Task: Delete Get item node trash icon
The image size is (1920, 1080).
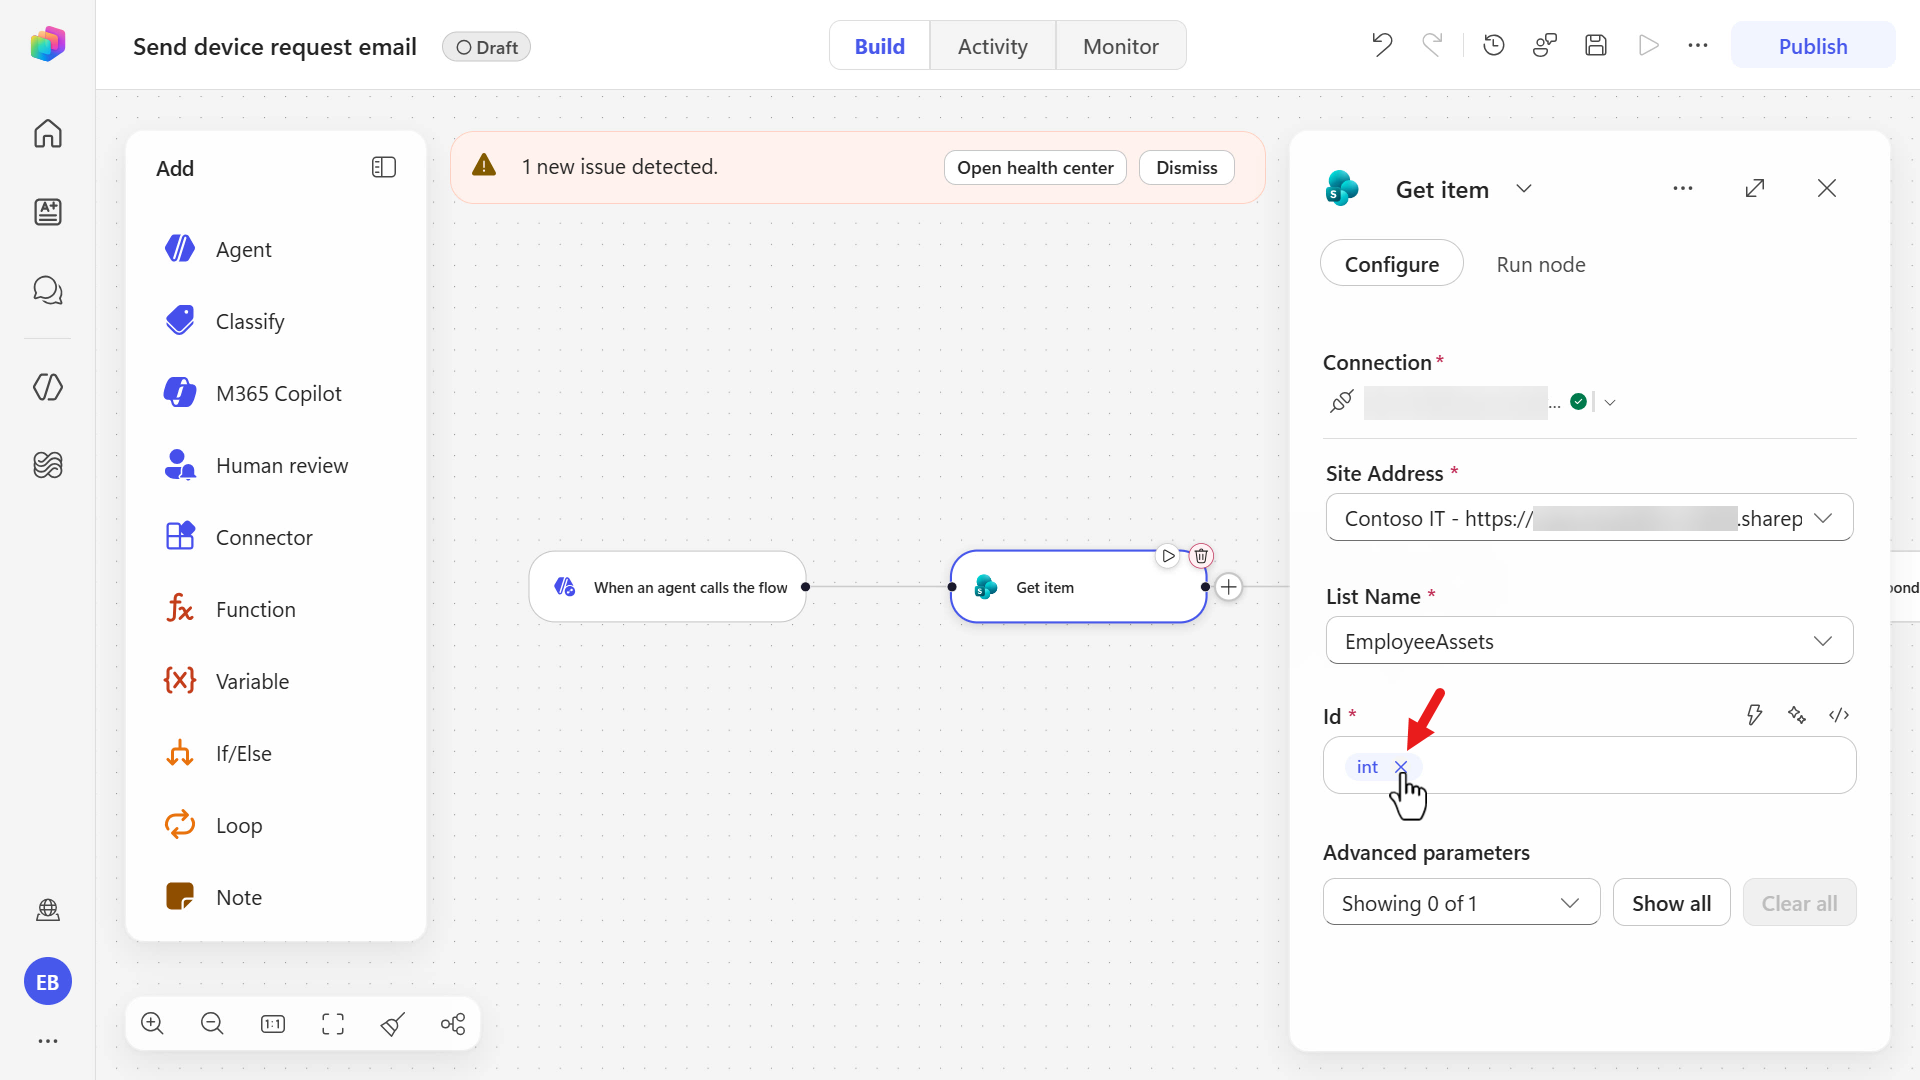Action: coord(1201,556)
